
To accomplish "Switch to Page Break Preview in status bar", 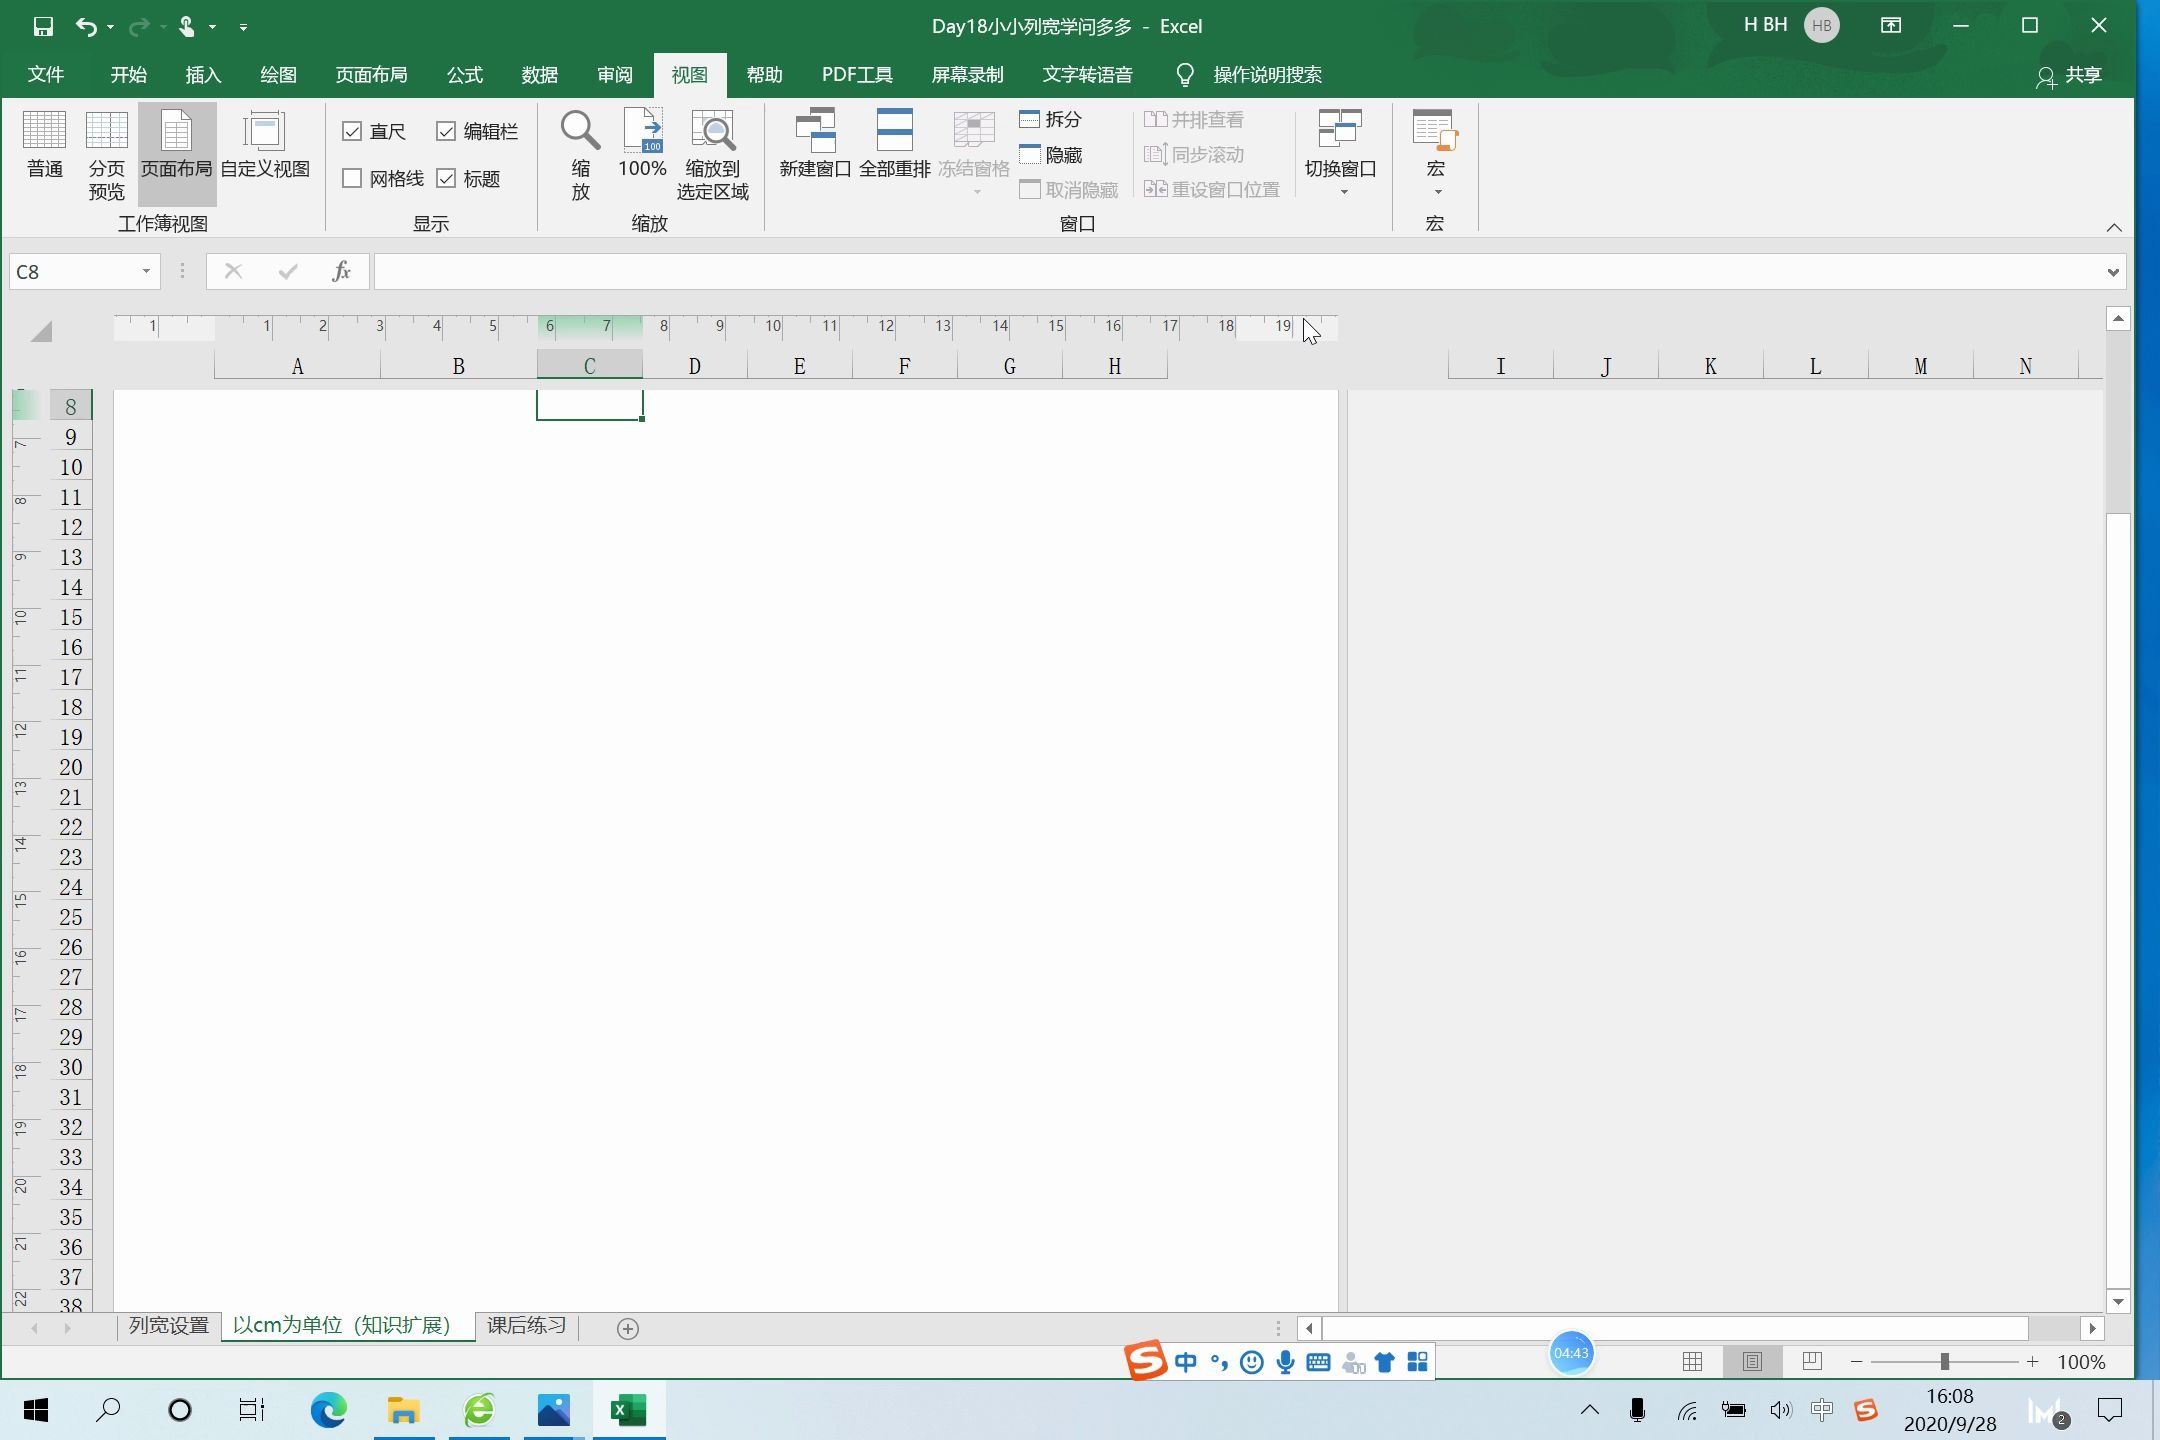I will coord(1812,1361).
